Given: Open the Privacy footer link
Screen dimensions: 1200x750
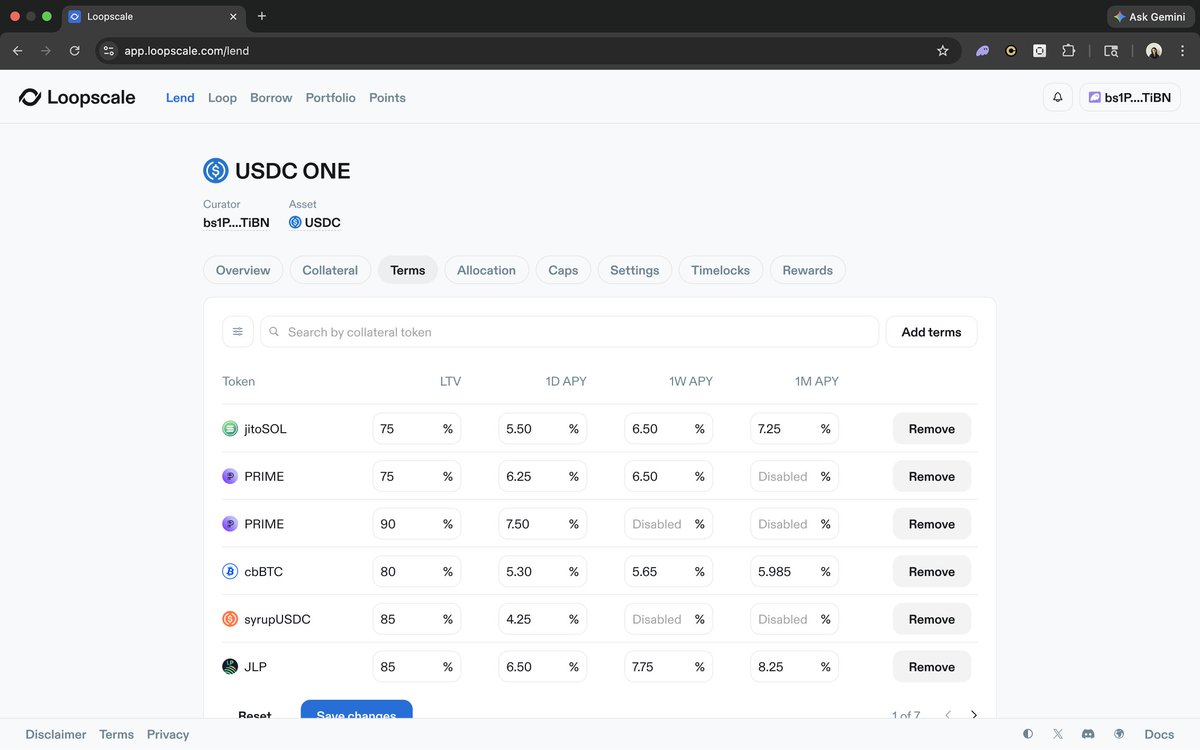Looking at the screenshot, I should coord(168,734).
